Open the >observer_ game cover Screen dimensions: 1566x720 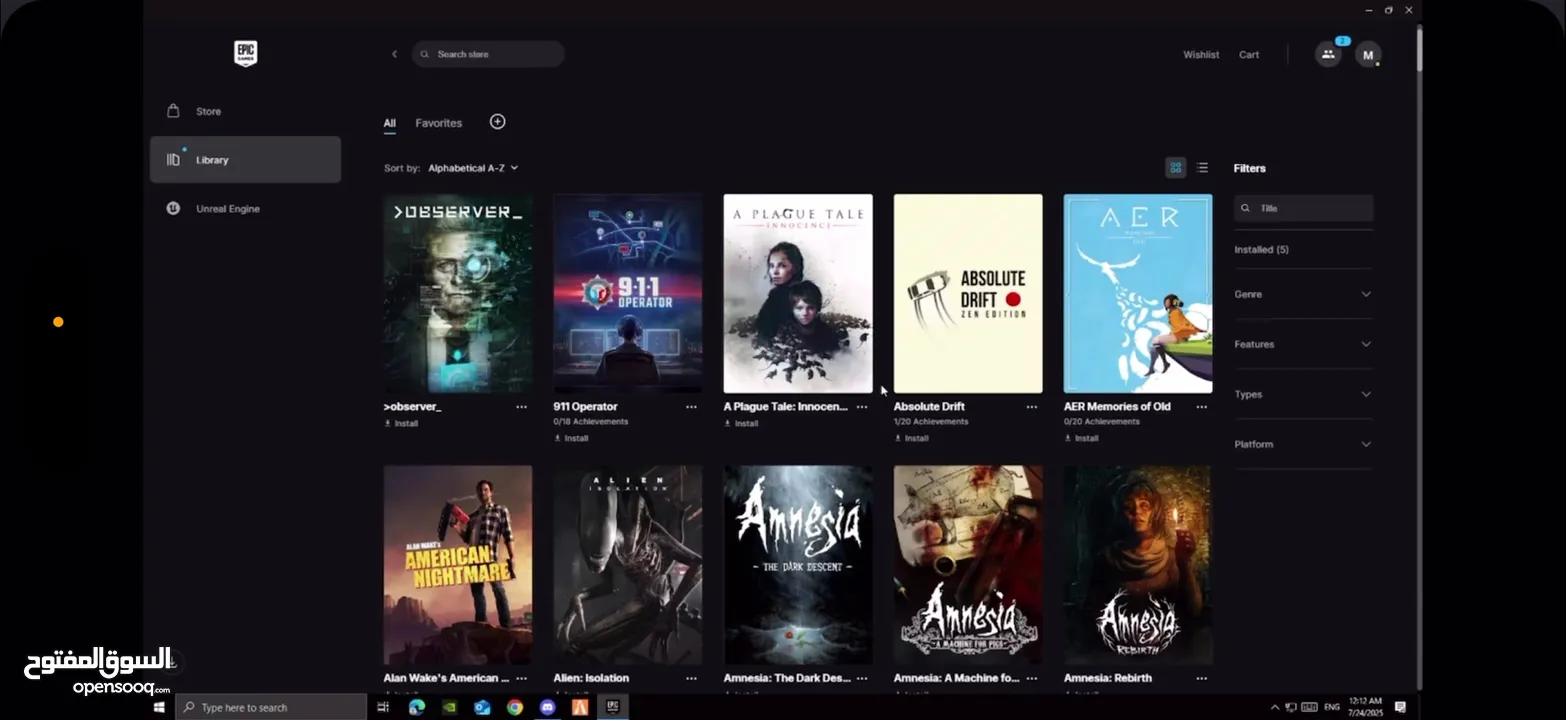(x=458, y=293)
